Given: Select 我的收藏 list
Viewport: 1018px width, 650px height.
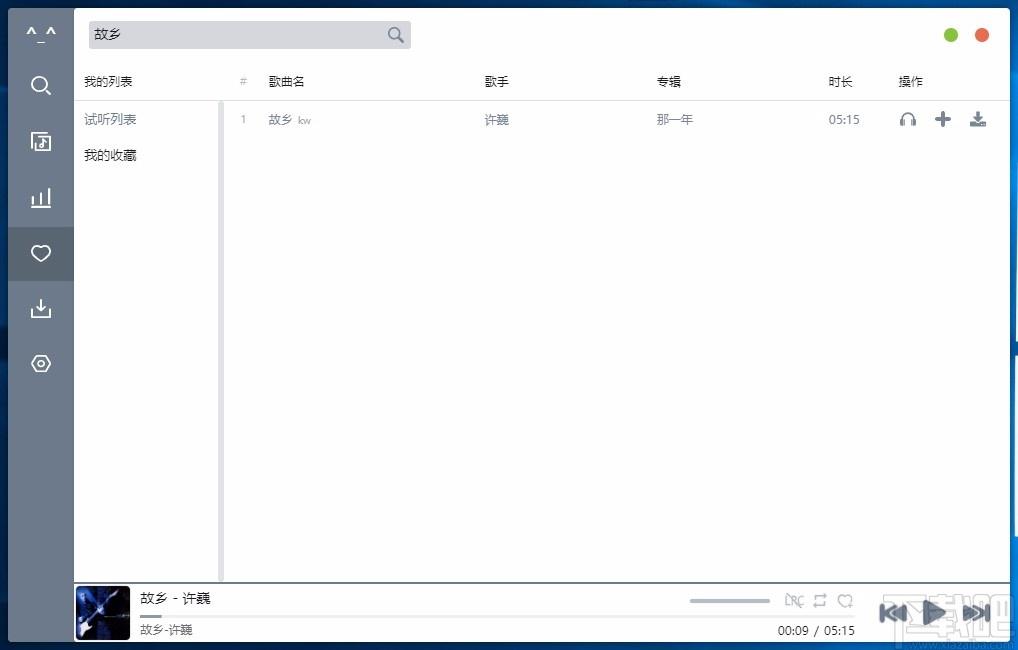Looking at the screenshot, I should tap(110, 155).
